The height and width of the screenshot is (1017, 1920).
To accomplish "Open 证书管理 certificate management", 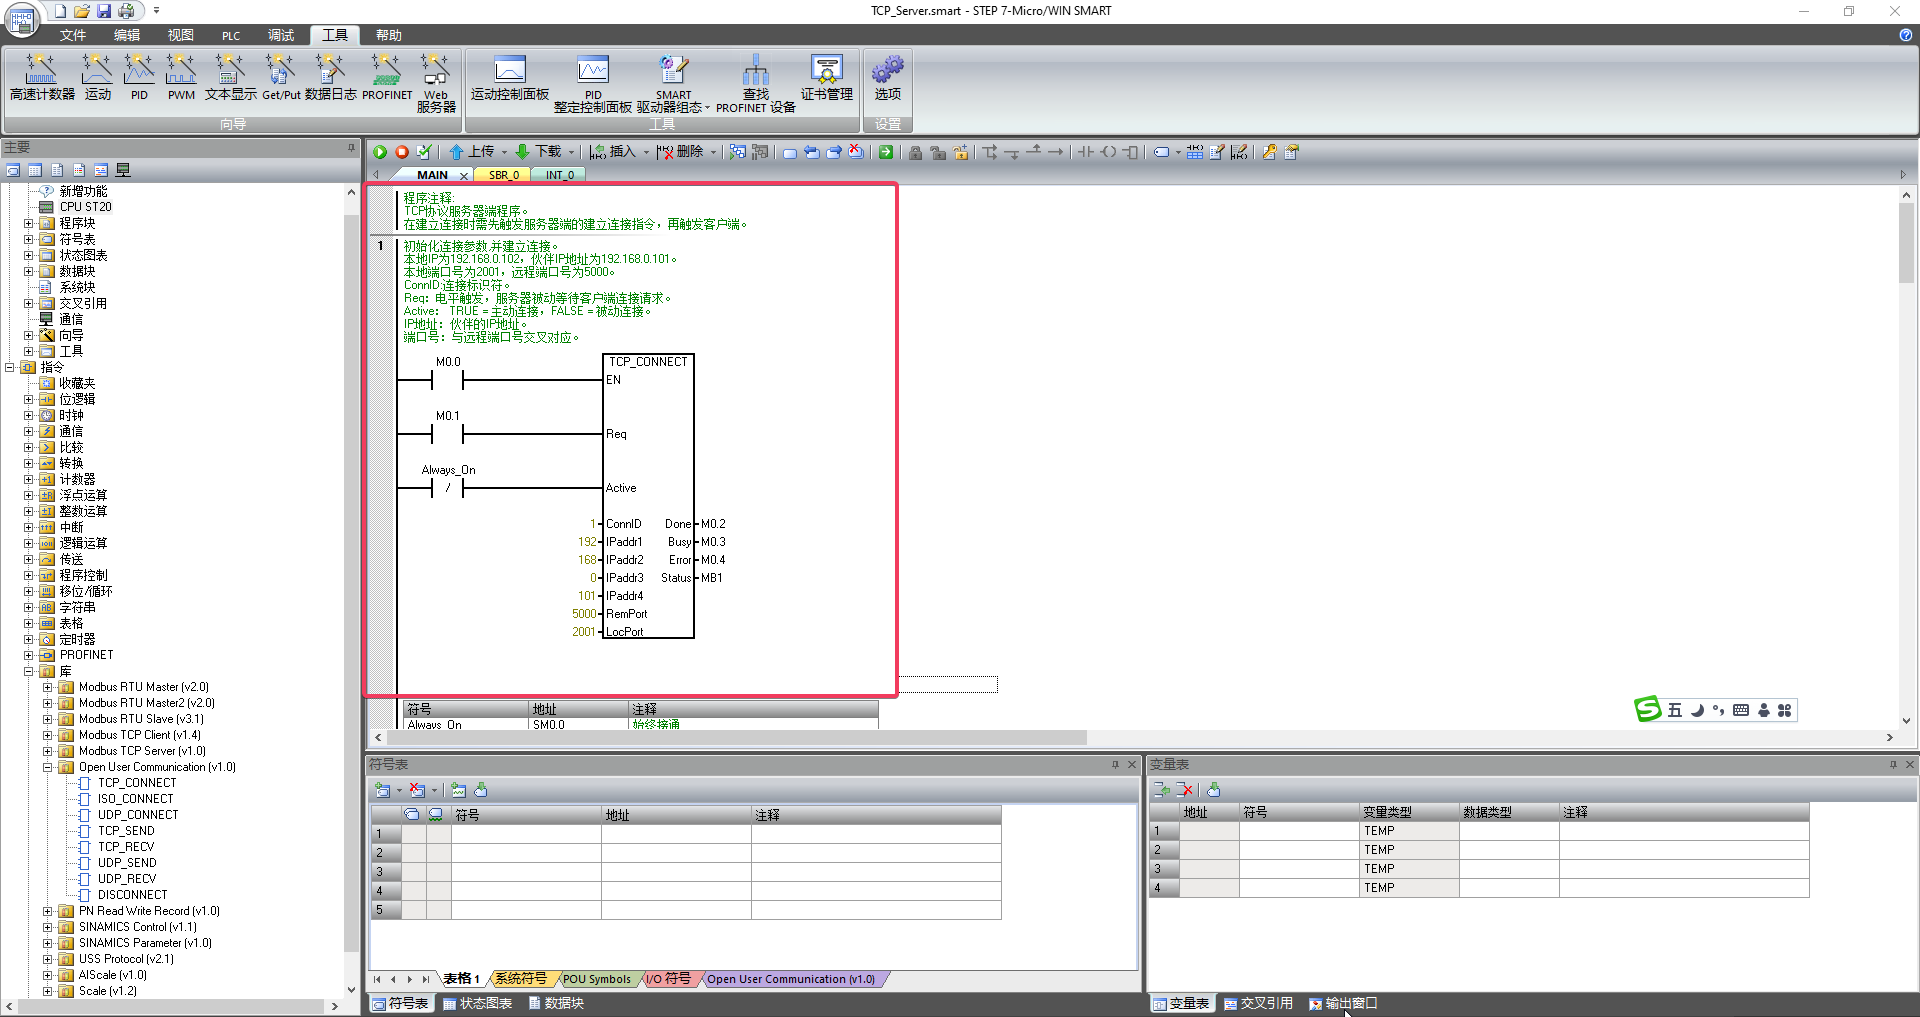I will coord(827,77).
